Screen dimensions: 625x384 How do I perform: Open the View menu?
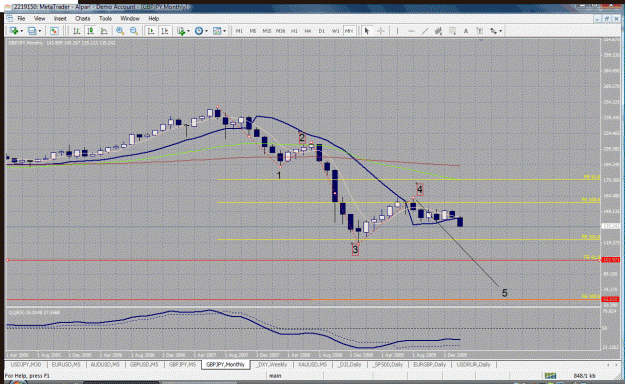[39, 18]
